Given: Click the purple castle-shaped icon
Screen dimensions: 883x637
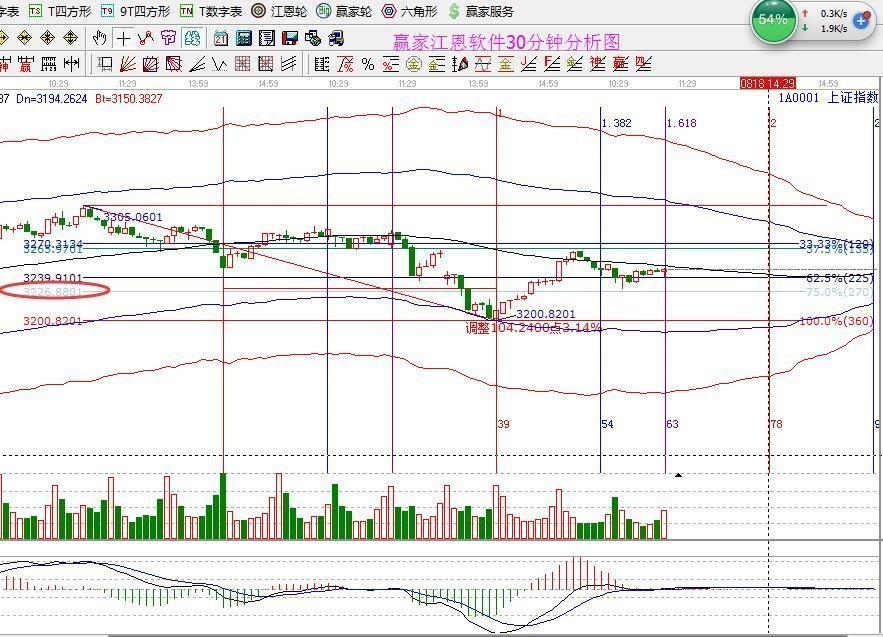Looking at the screenshot, I should point(168,38).
